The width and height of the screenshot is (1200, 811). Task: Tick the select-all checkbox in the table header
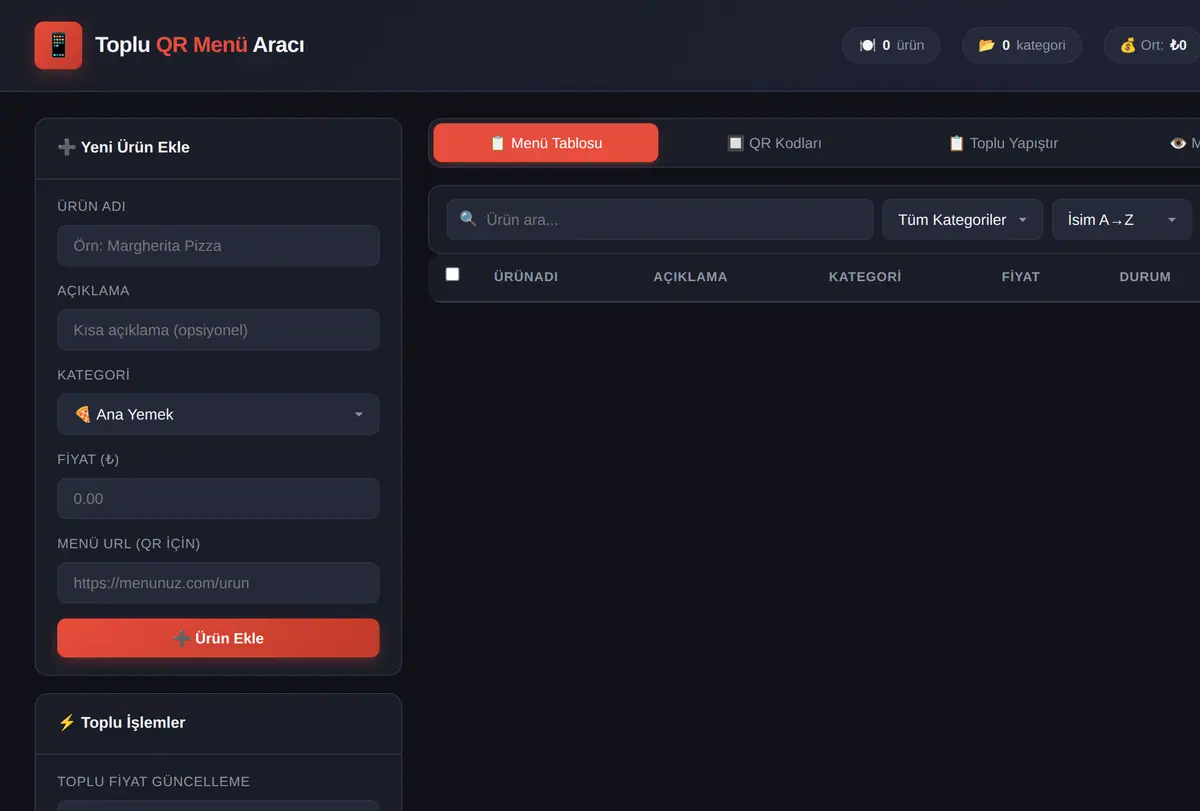click(x=452, y=274)
